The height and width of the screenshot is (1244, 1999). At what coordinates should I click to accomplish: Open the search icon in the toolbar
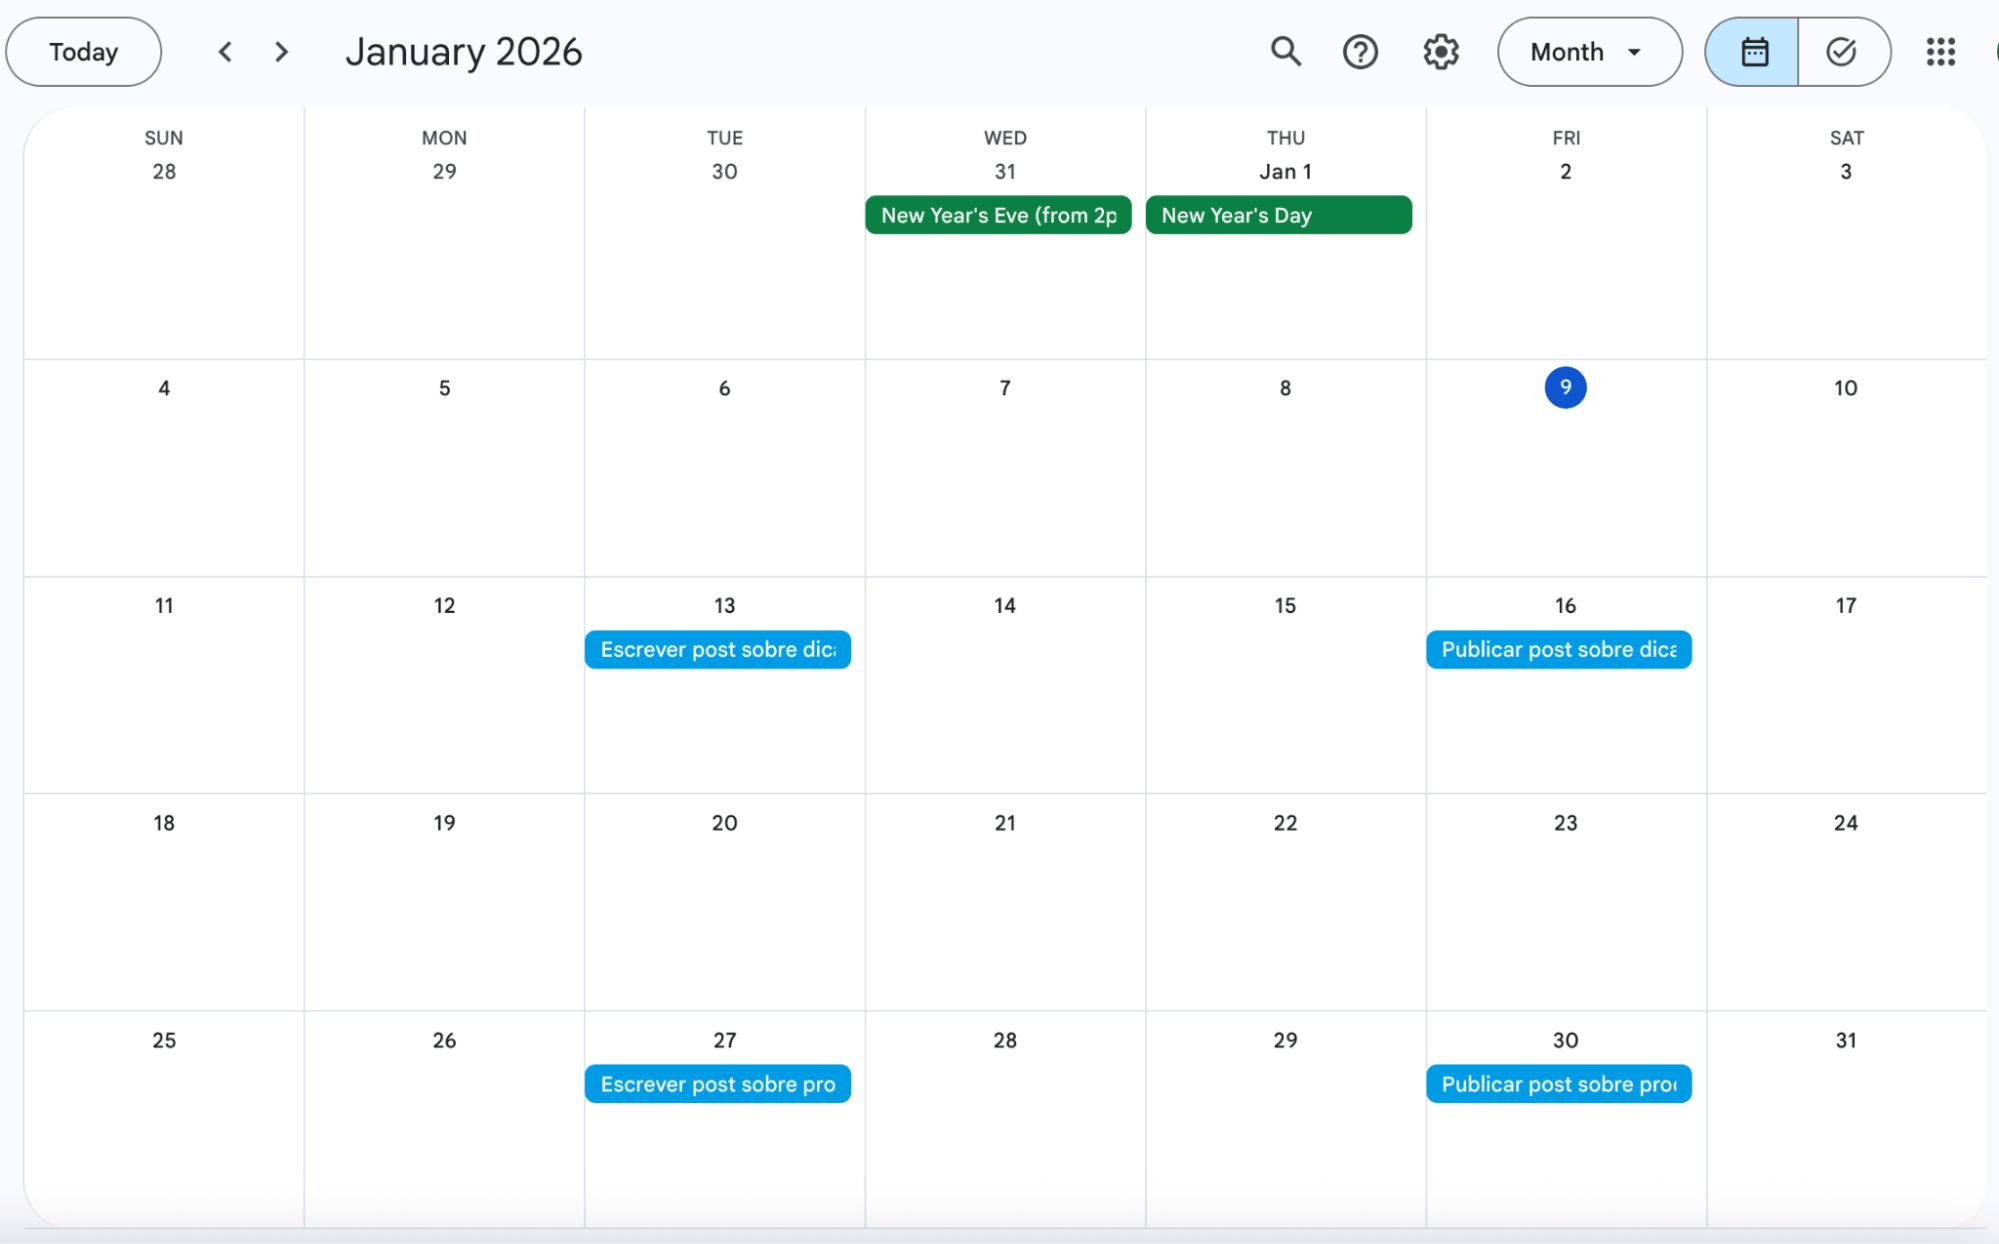1285,52
